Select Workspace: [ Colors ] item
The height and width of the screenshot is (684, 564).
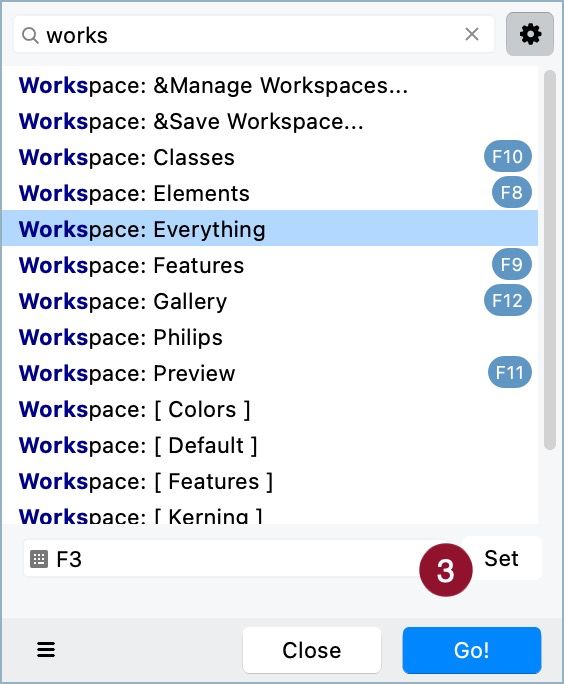[x=270, y=409]
